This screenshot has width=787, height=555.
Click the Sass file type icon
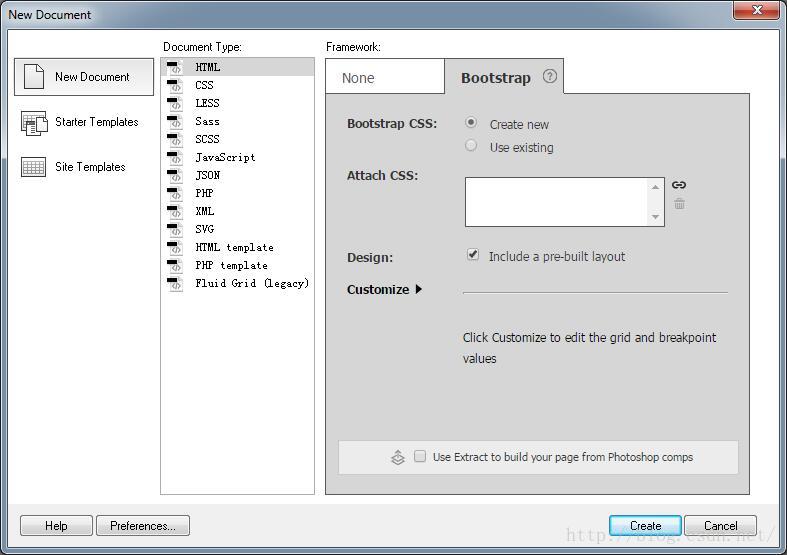(175, 121)
